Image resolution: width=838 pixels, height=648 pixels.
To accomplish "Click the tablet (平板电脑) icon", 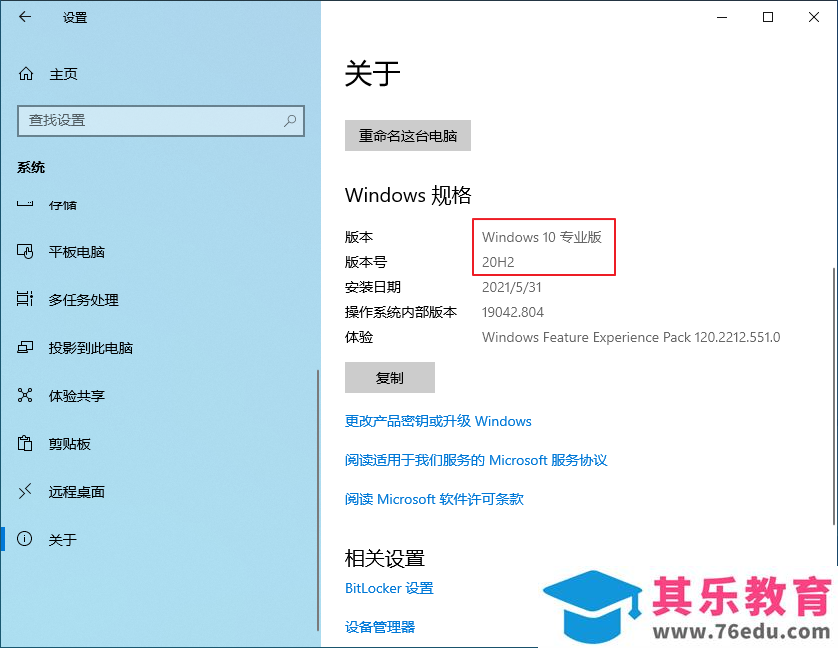I will pos(25,251).
